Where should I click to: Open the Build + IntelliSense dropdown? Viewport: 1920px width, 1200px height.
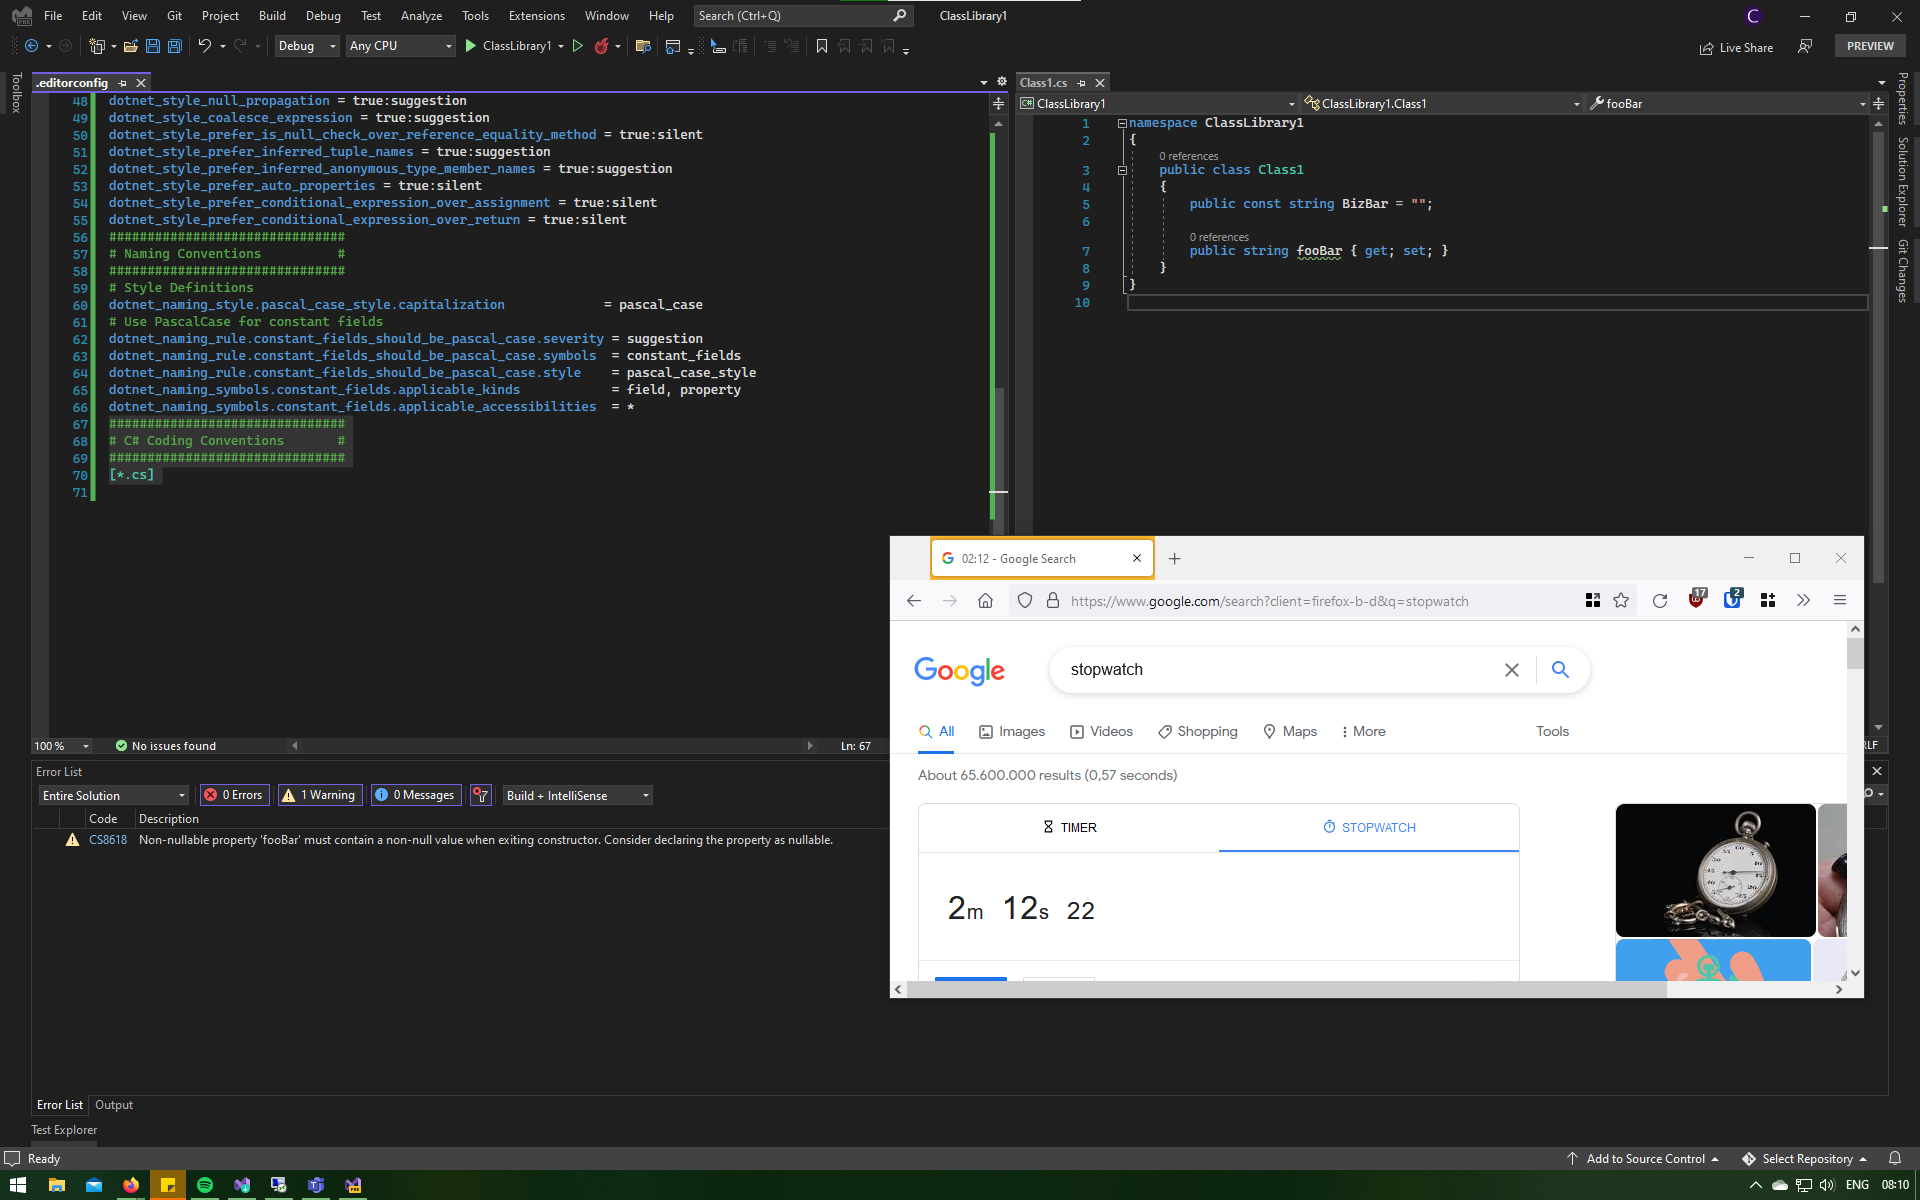point(576,795)
